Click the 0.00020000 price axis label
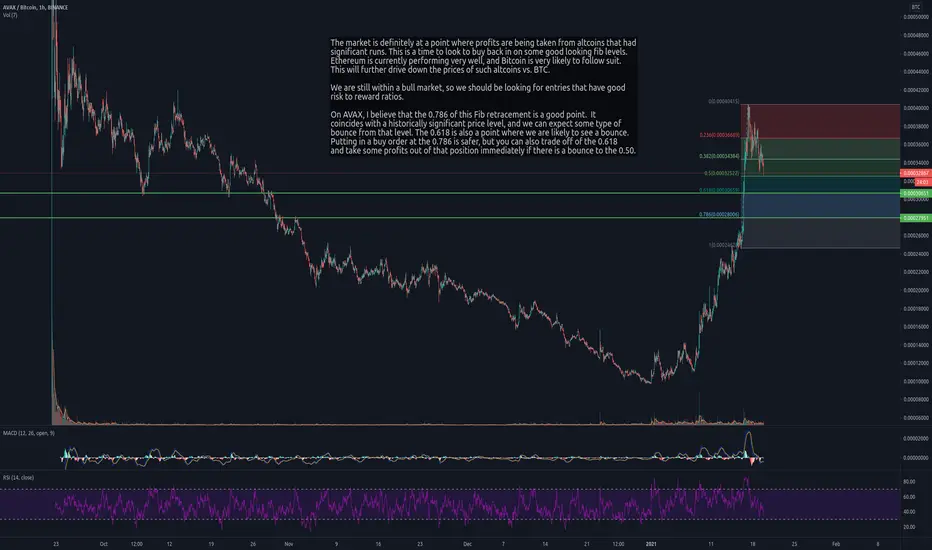This screenshot has height=550, width=932. coord(916,290)
